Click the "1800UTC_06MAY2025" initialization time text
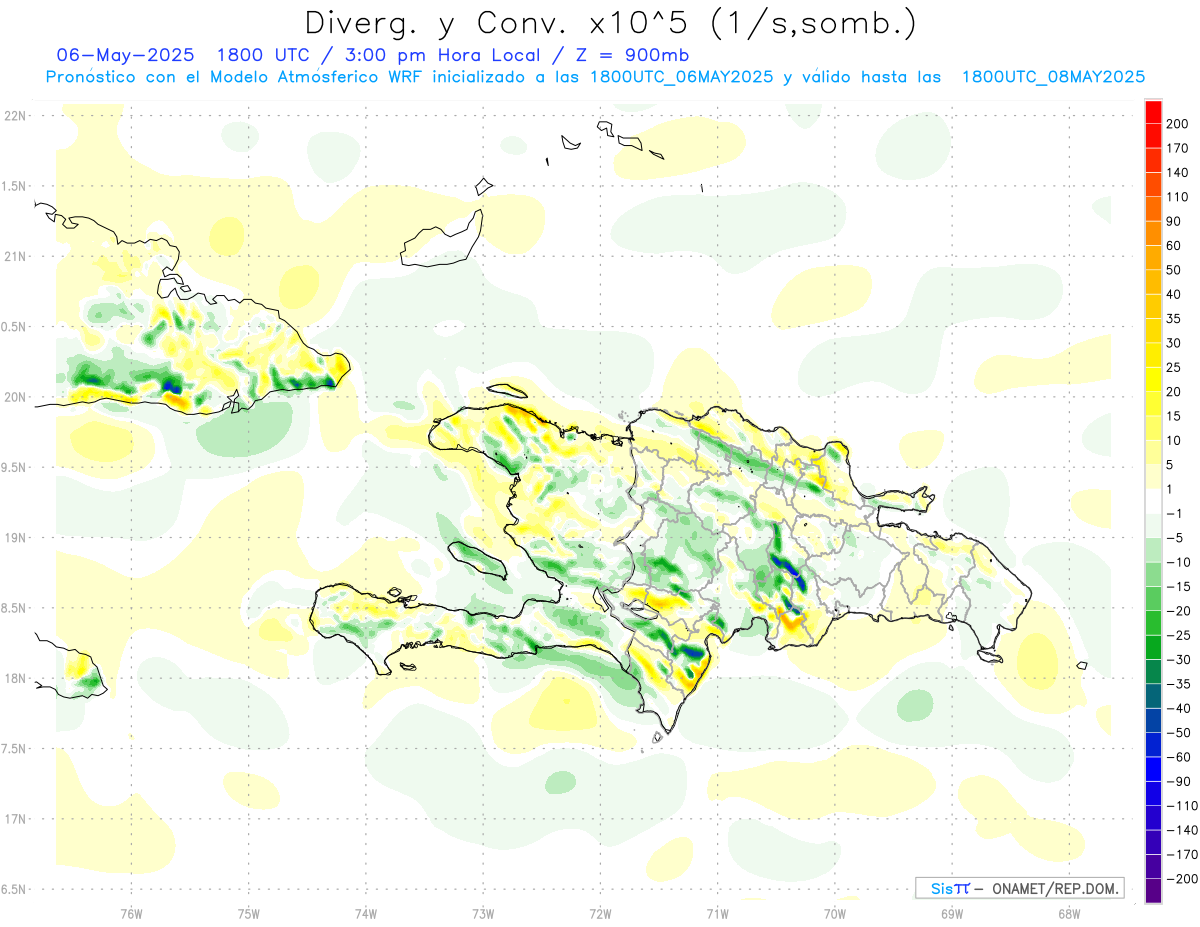 (681, 77)
